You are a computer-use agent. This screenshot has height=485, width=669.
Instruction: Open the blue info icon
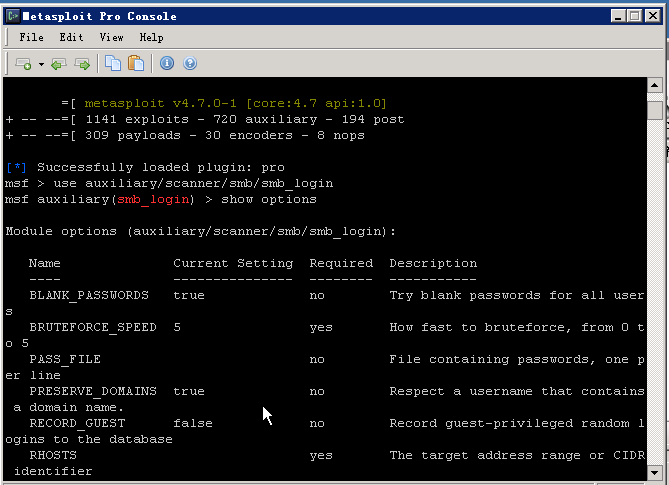click(167, 63)
